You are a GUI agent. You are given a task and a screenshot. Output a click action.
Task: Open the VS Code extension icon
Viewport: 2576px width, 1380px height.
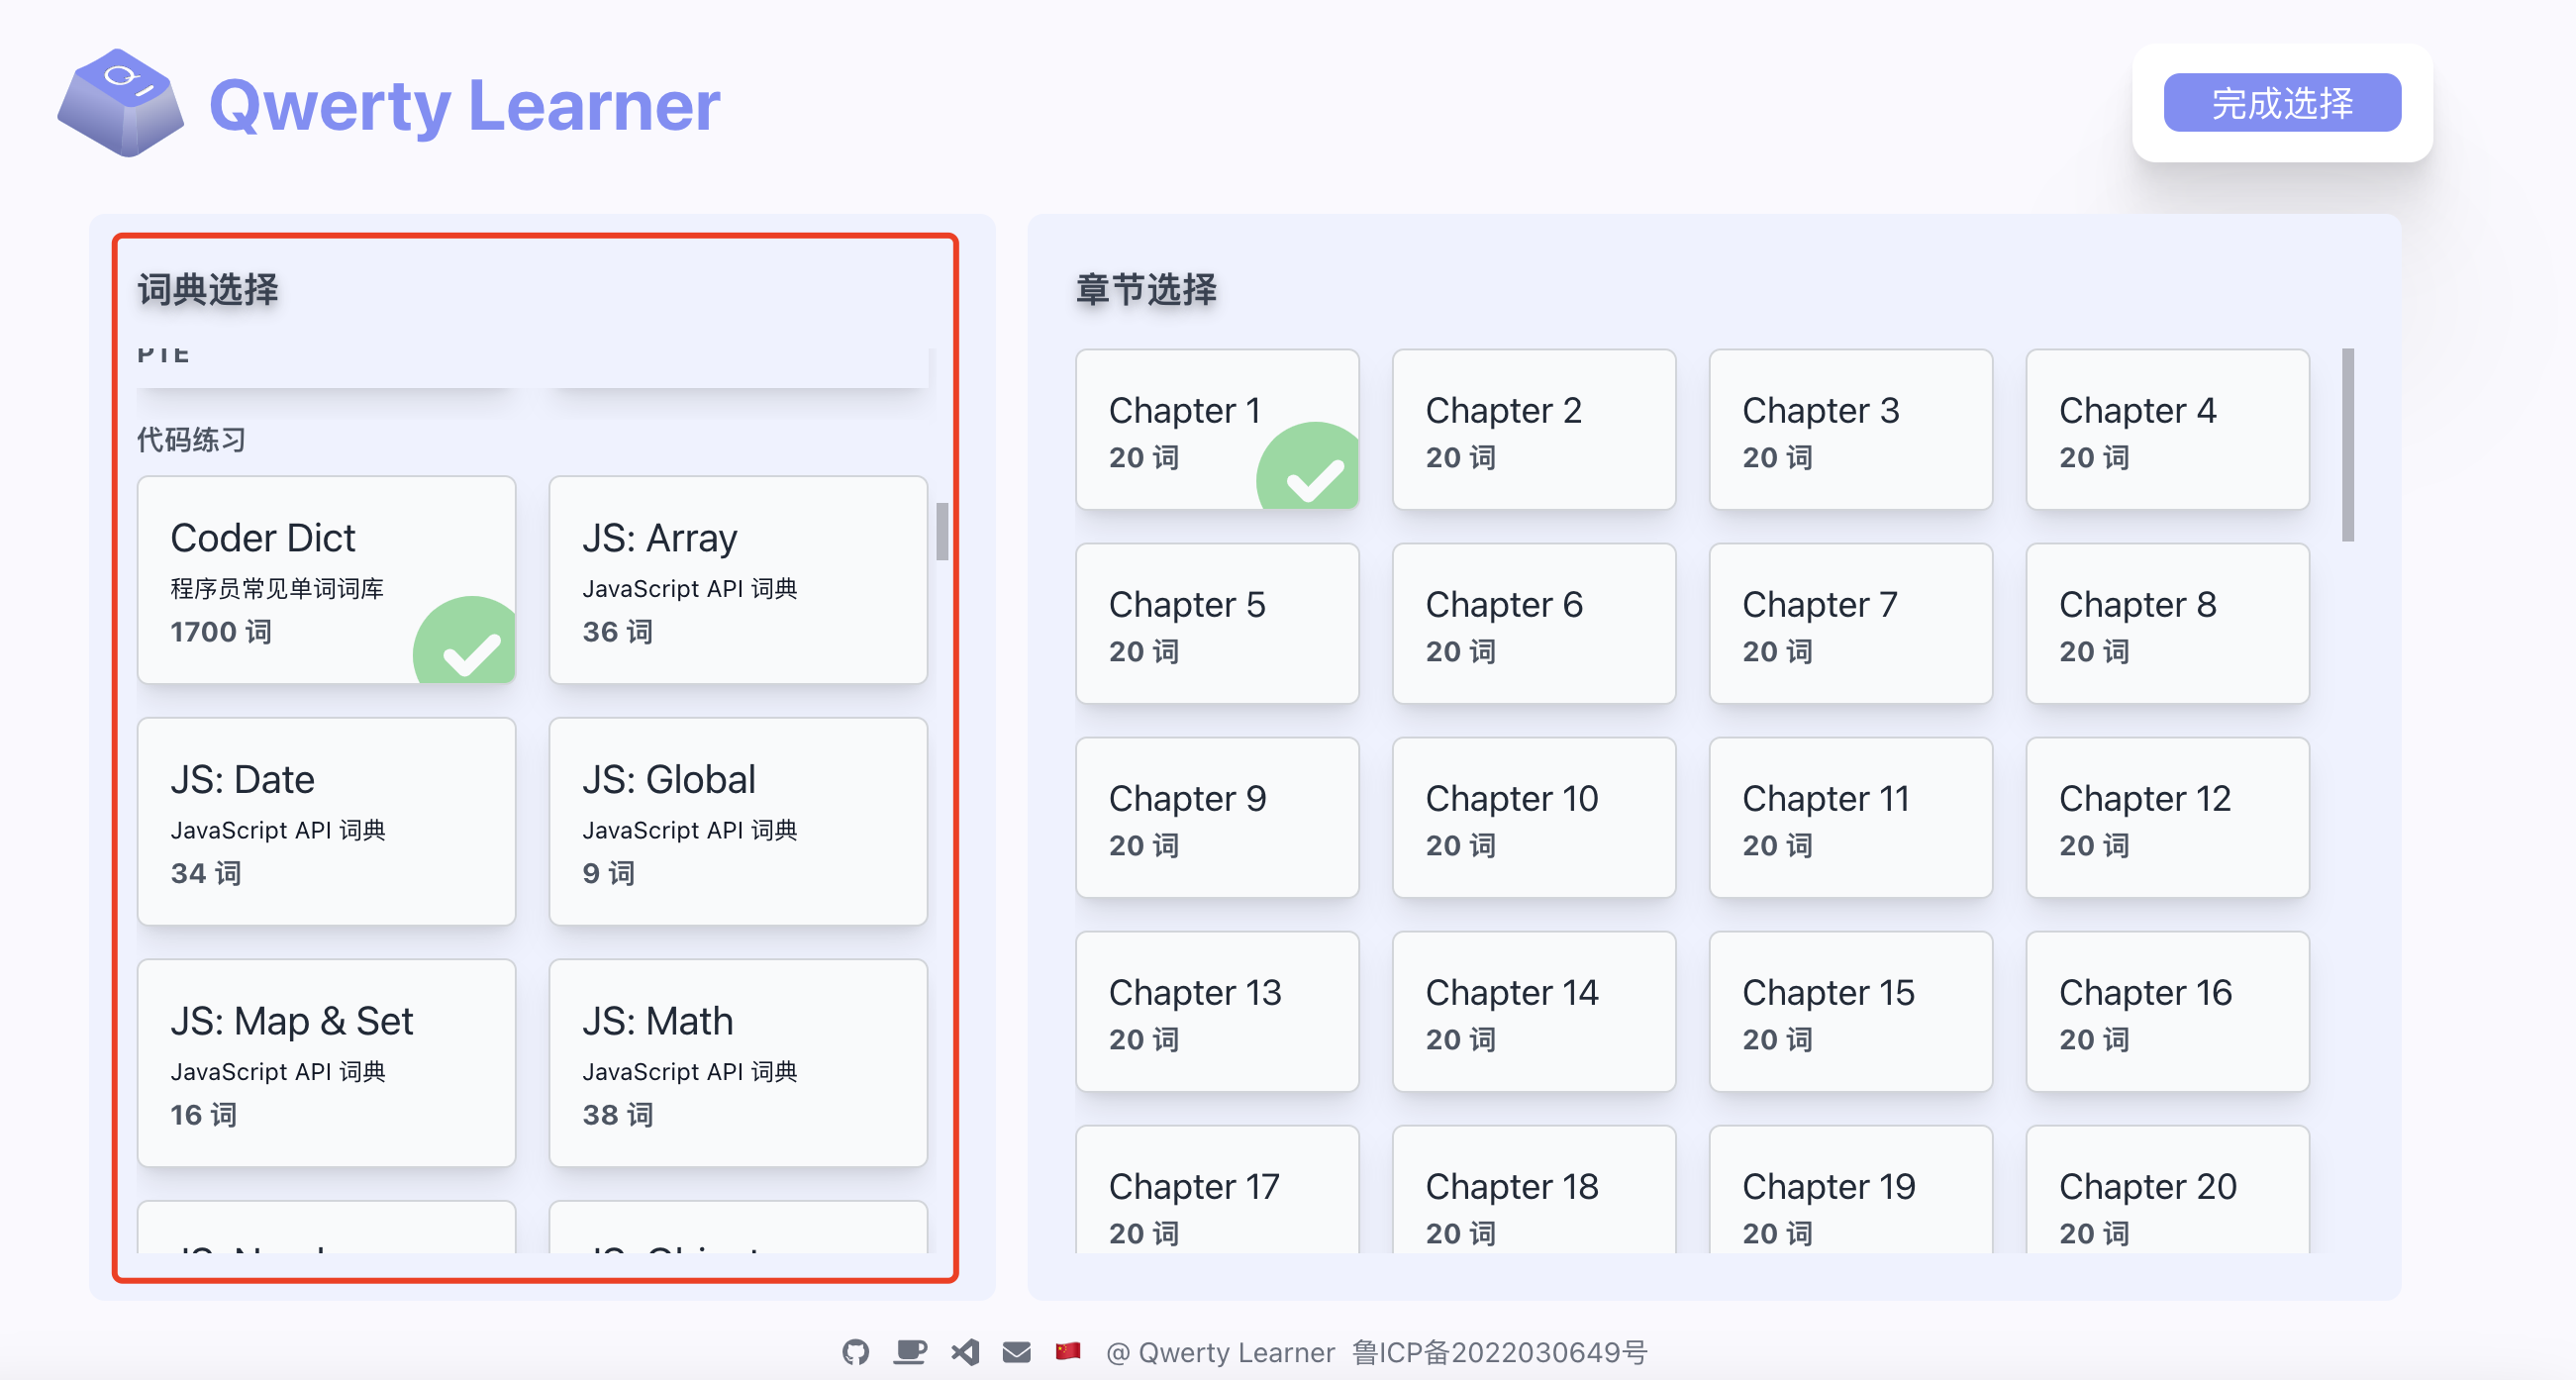[965, 1352]
